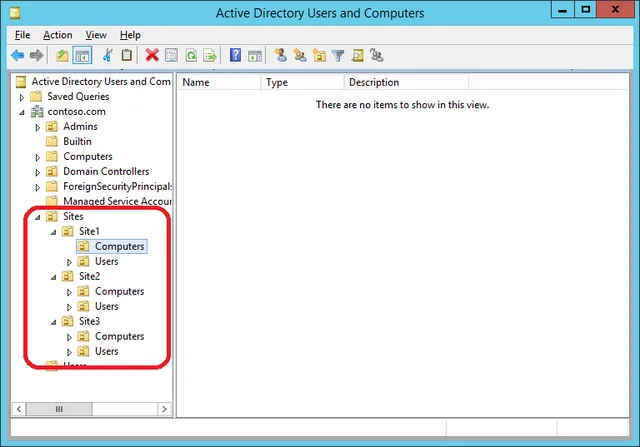
Task: Open the Action menu
Action: pos(58,36)
